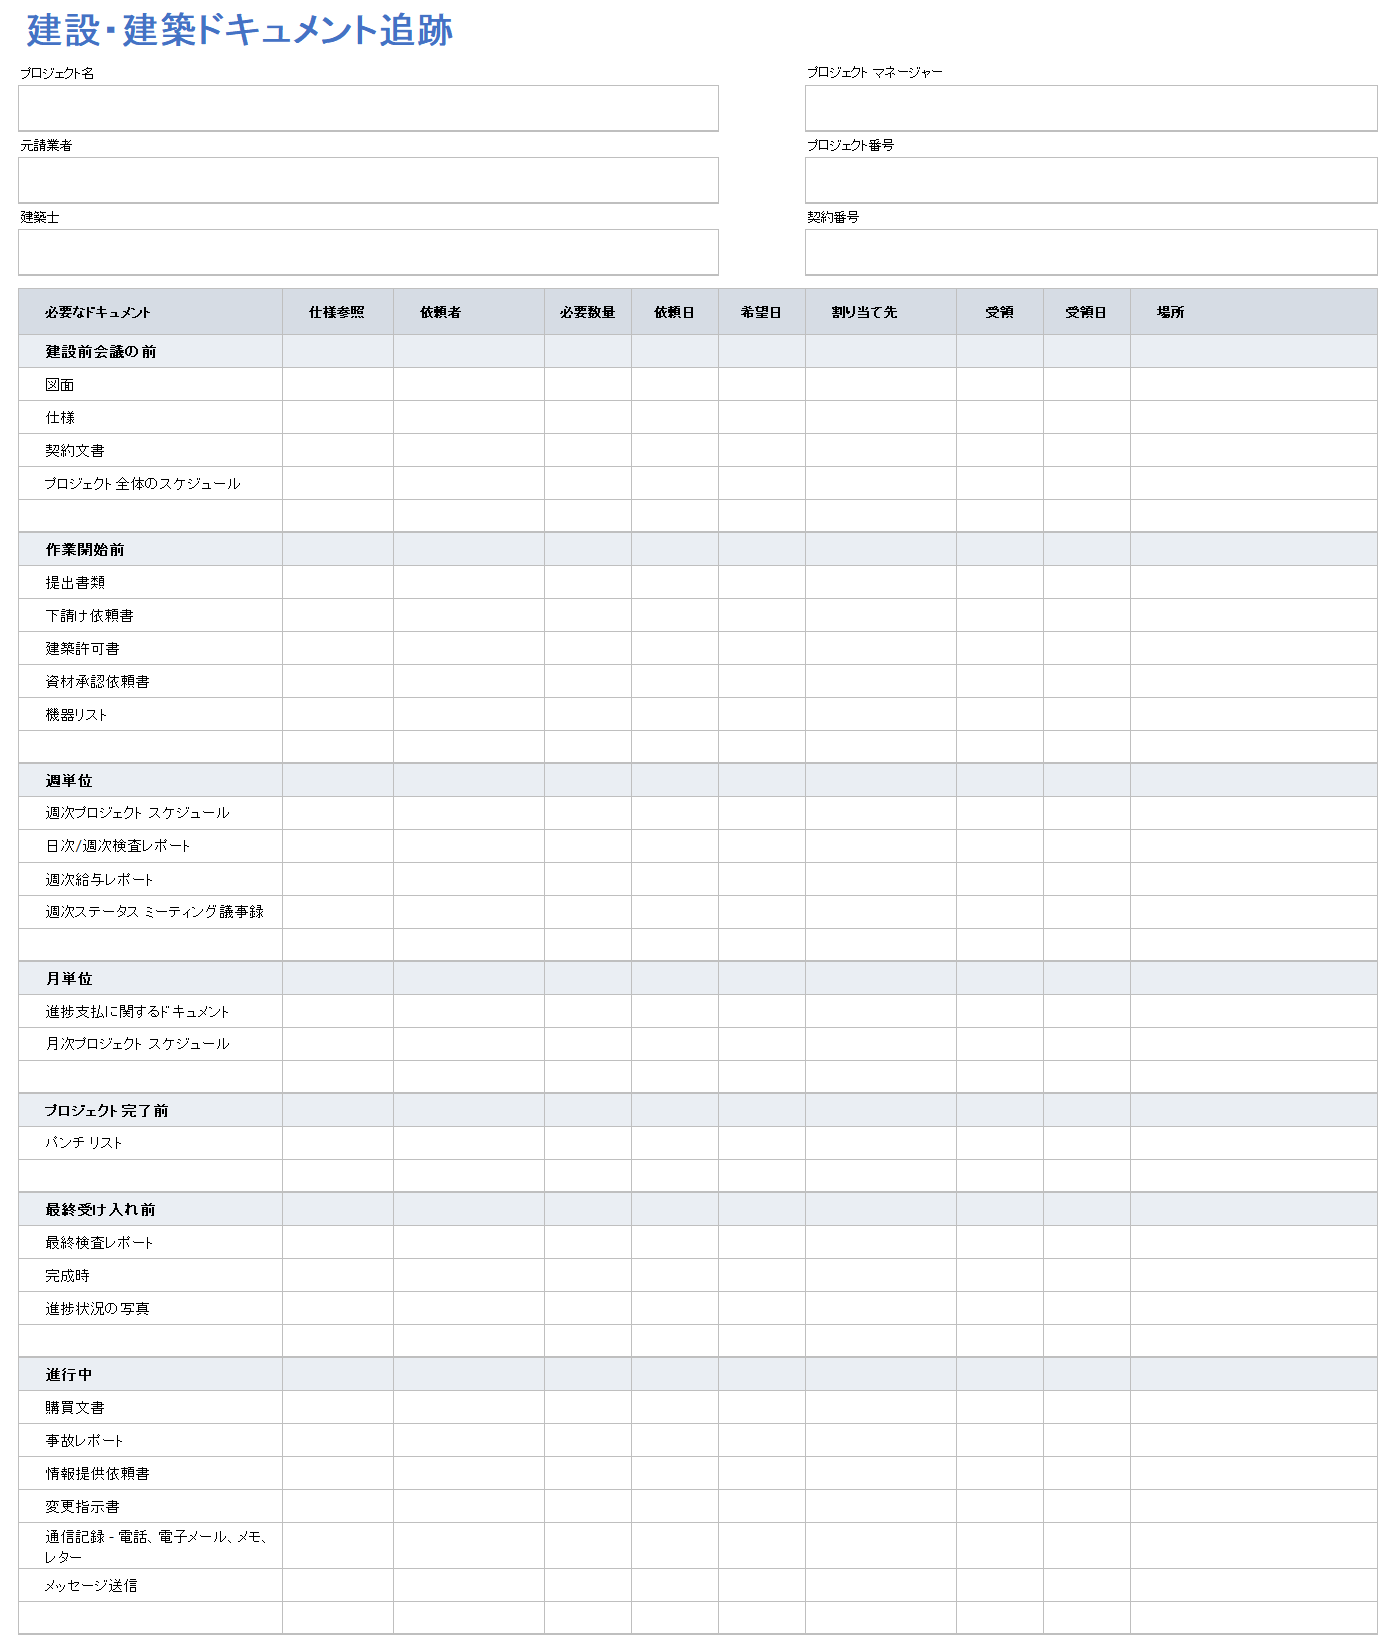1396x1649 pixels.
Task: Click the メッセージ送信 row label
Action: coord(91,1585)
